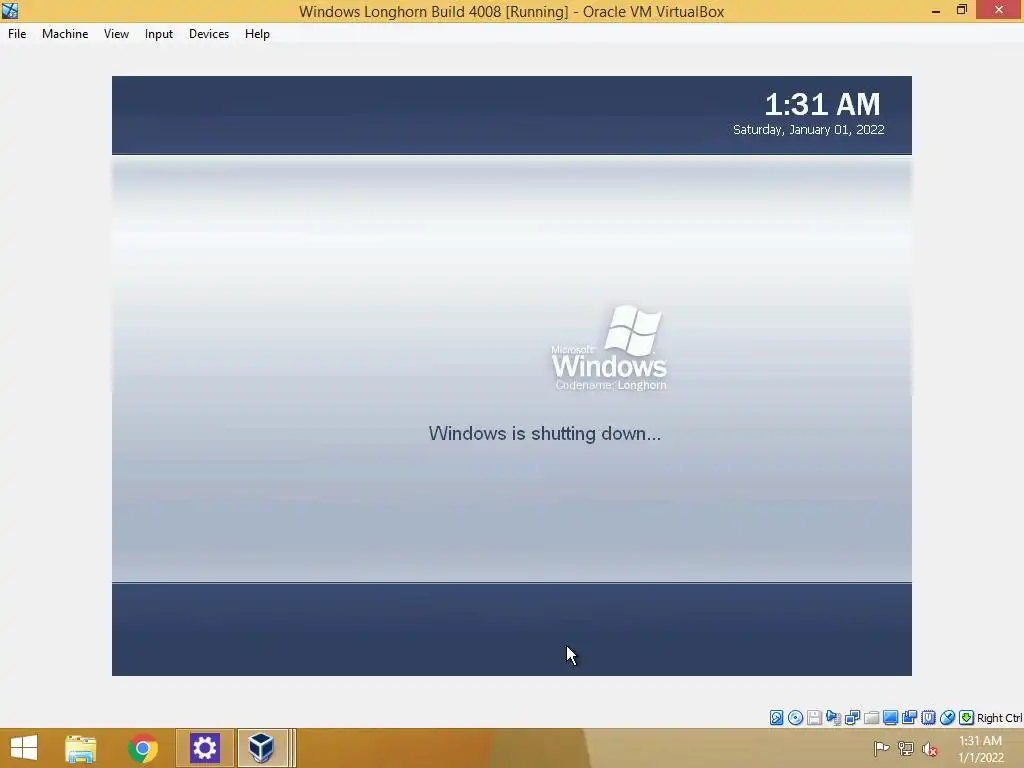The image size is (1024, 768).
Task: Open File Explorer from the taskbar
Action: pyautogui.click(x=81, y=748)
